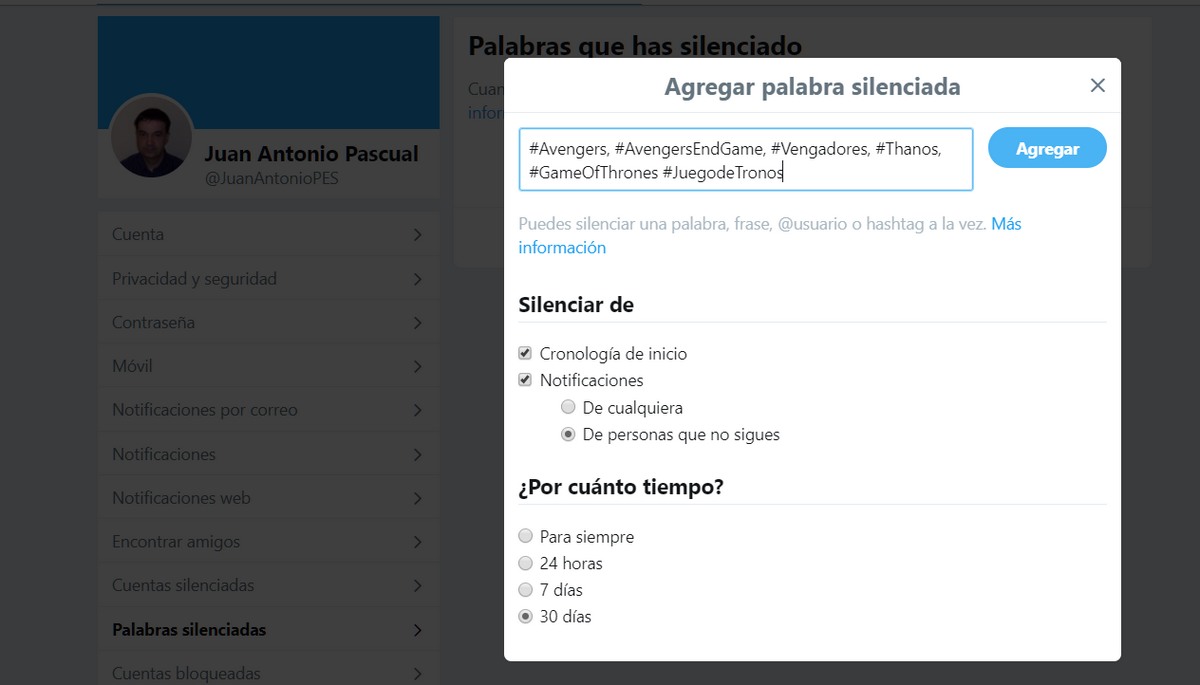Close the Agregar palabra silenciada dialog
1200x685 pixels.
coord(1097,86)
